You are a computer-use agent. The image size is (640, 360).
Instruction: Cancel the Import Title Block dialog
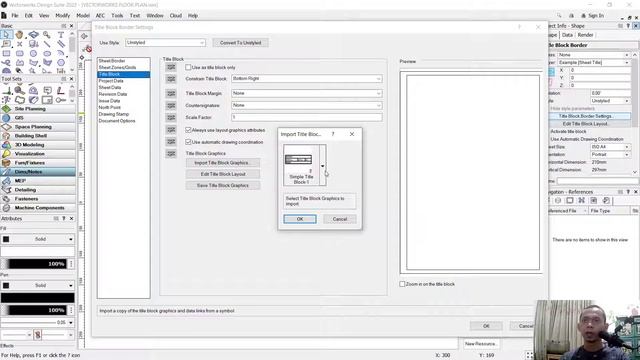pos(340,219)
